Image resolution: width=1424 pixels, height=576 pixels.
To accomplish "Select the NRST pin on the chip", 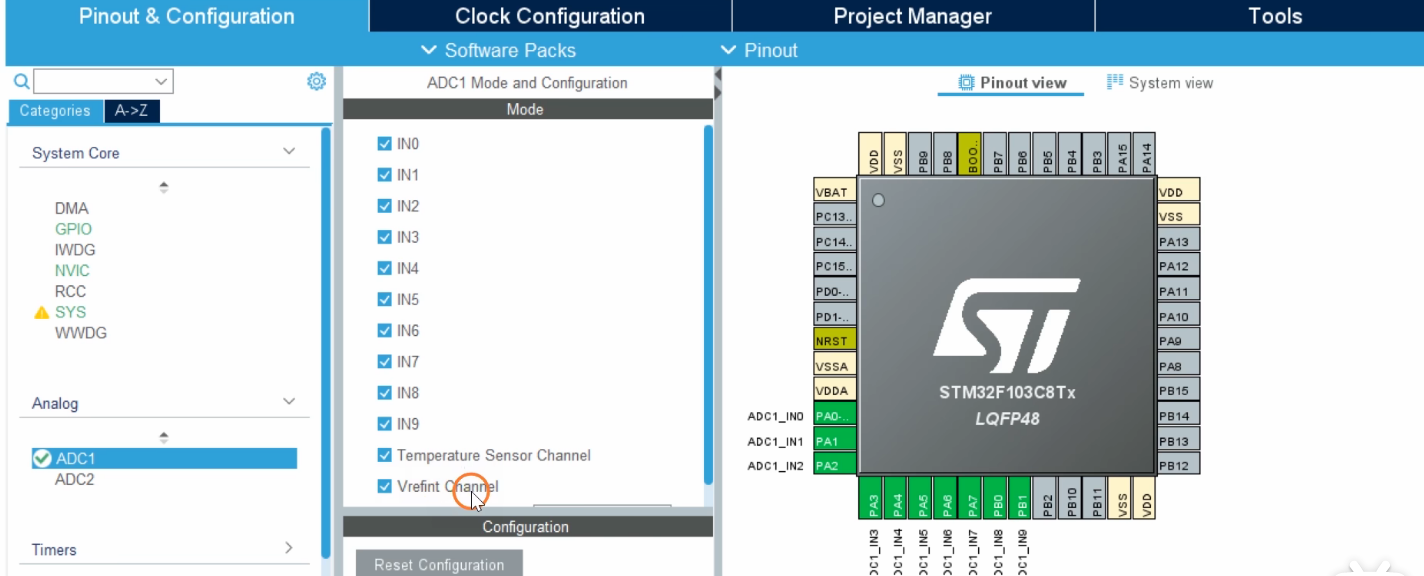I will [835, 341].
